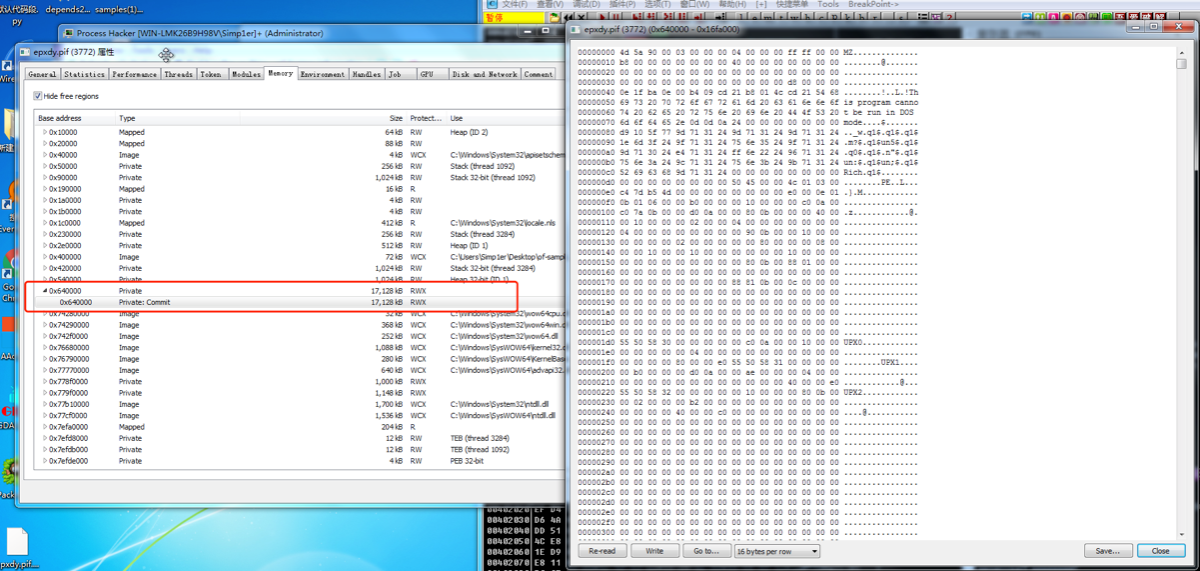The width and height of the screenshot is (1200, 571).
Task: Open the Disk and Network tab
Action: 484,74
